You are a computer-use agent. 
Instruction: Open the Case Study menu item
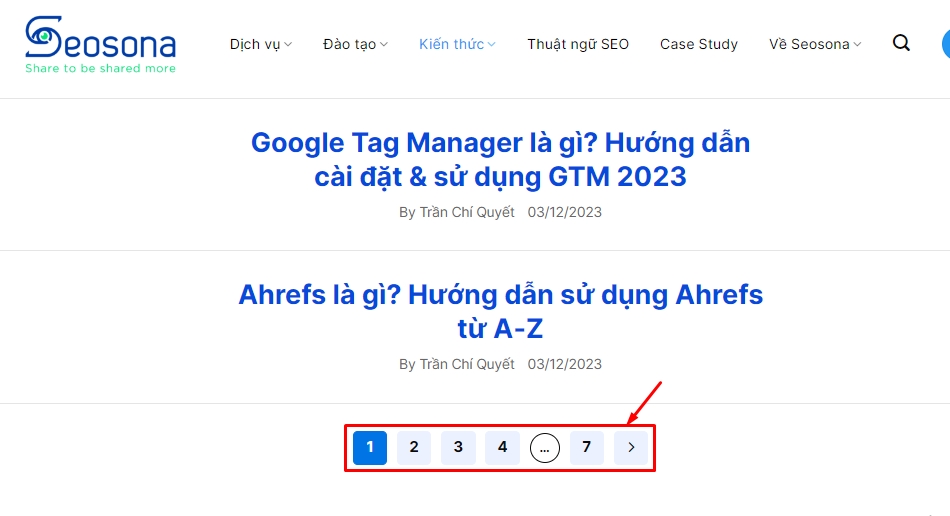[x=699, y=44]
